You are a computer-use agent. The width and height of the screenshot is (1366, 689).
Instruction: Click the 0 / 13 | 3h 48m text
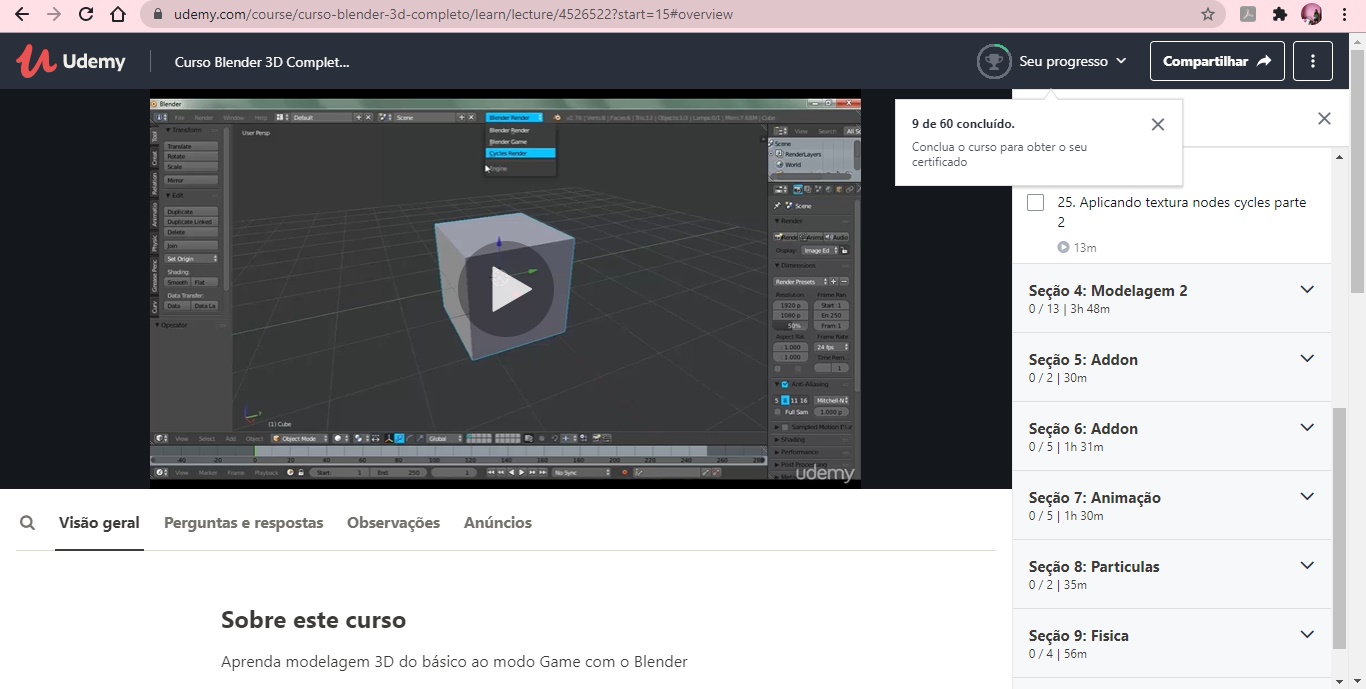1069,309
